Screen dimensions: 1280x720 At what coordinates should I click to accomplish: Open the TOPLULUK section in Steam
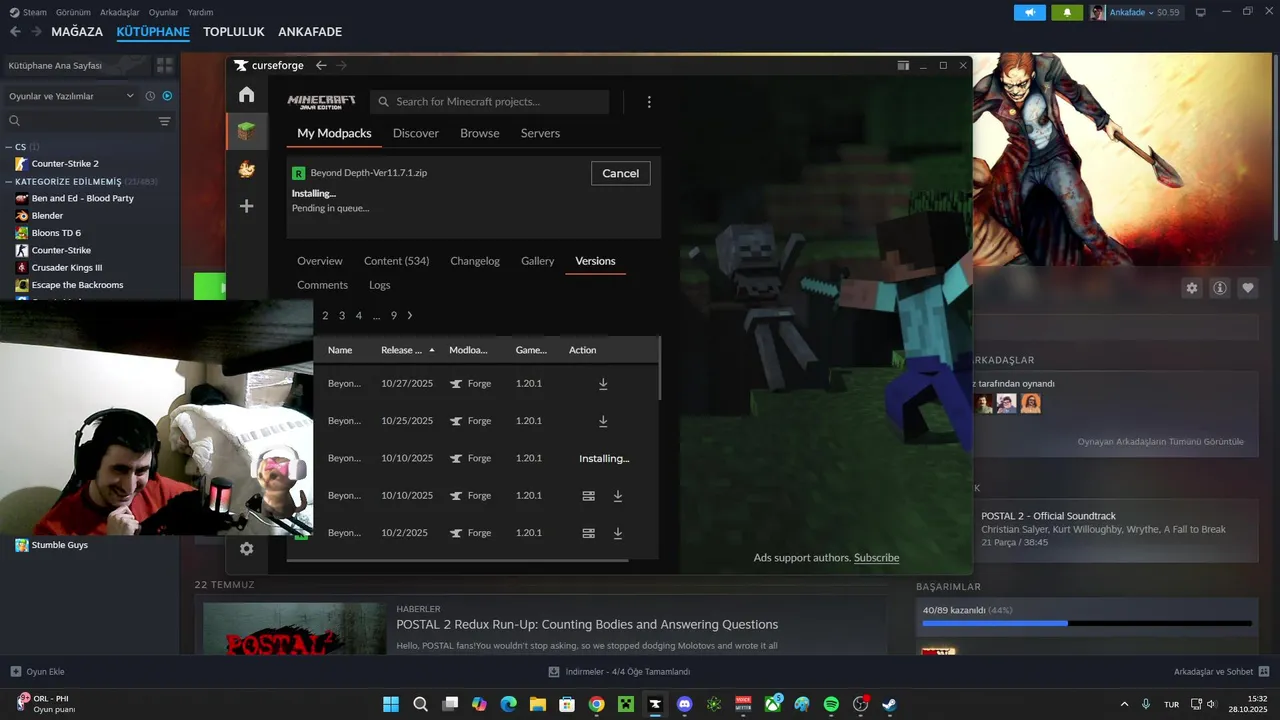coord(234,32)
